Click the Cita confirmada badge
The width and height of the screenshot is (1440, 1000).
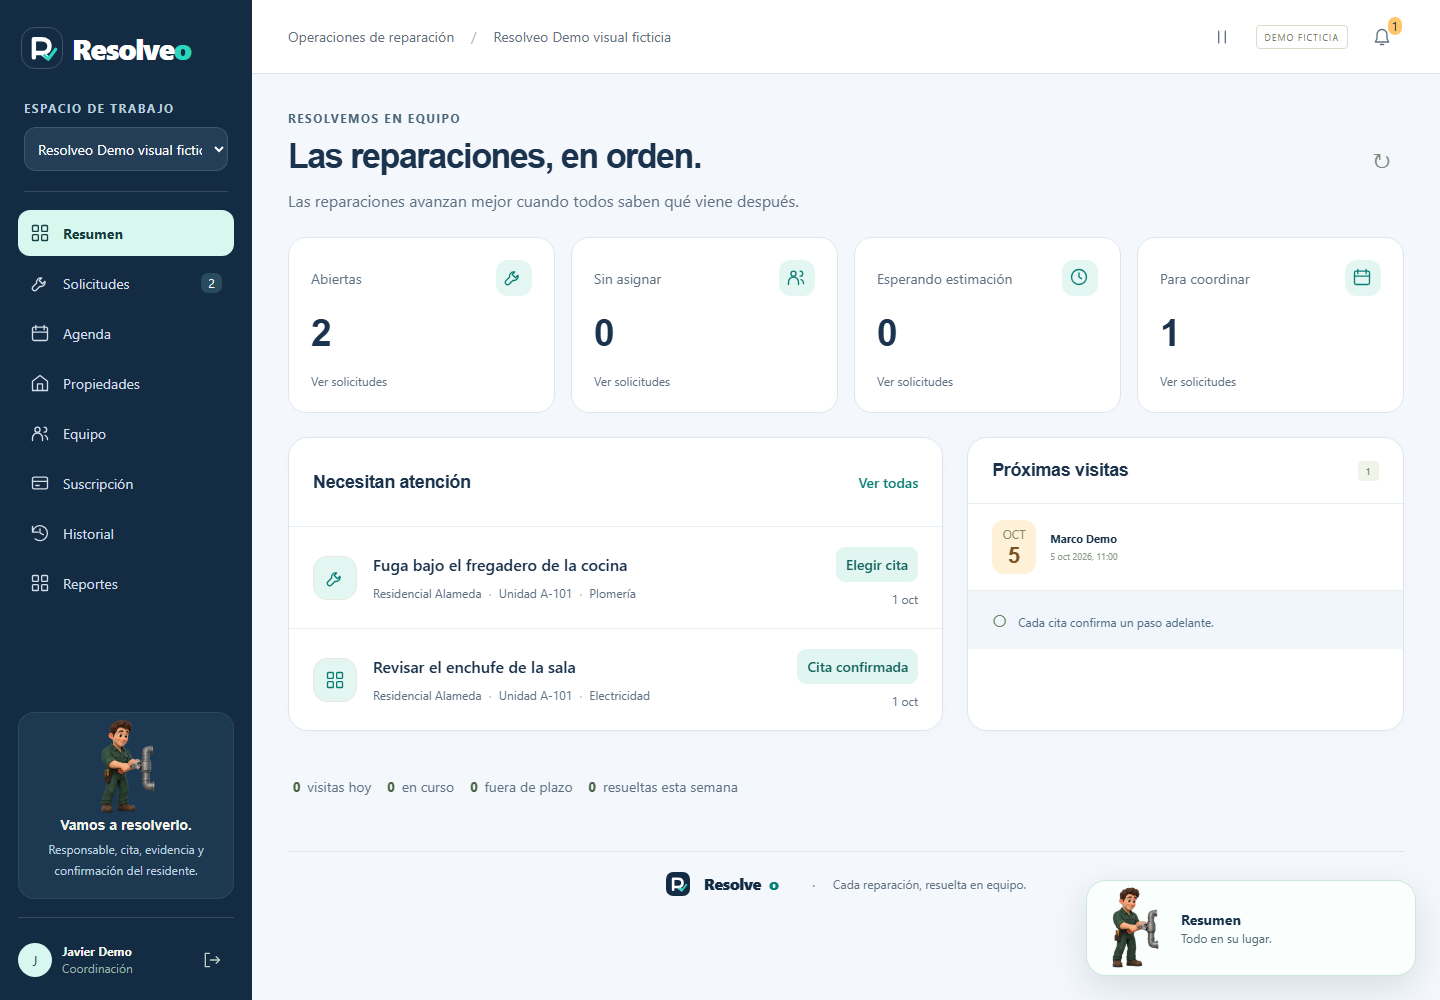pos(858,667)
